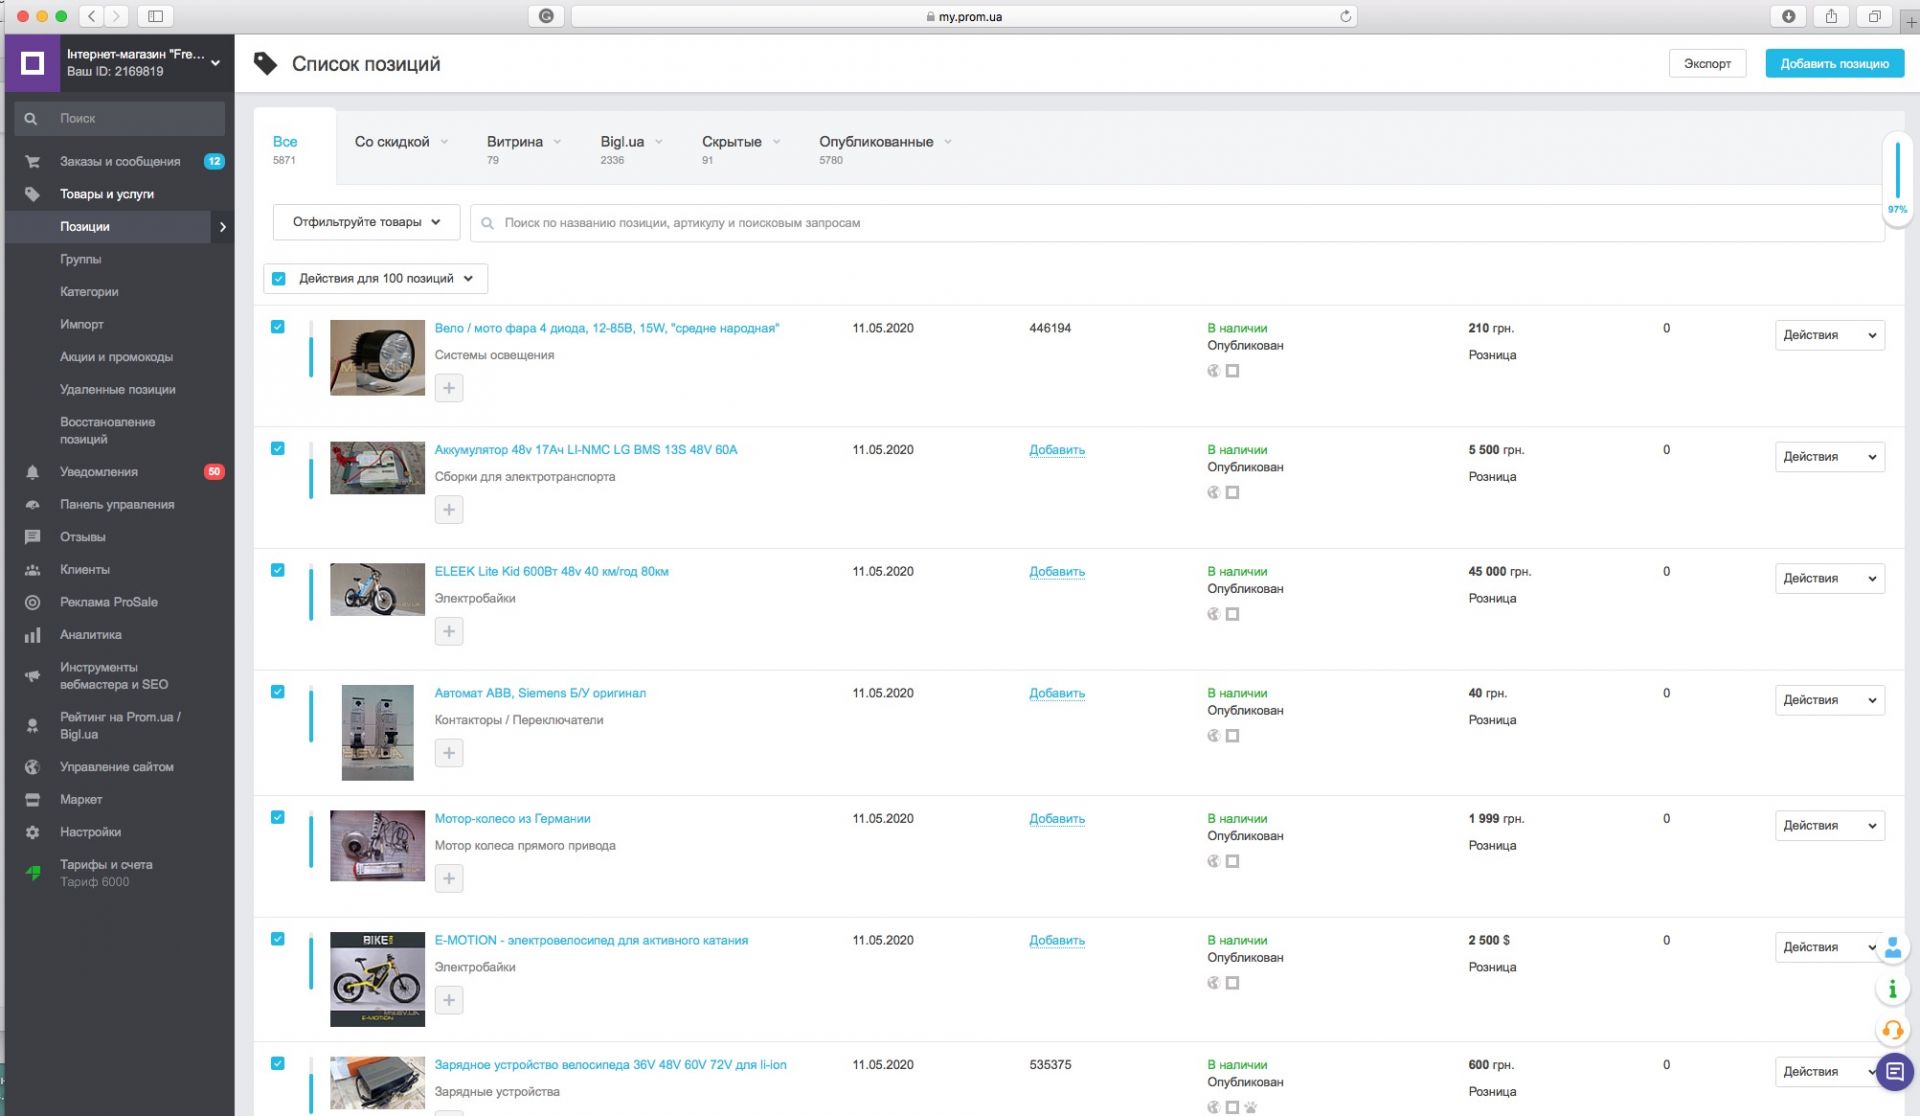Screen dimensions: 1920x1116
Task: Click the green info icon
Action: (x=1892, y=989)
